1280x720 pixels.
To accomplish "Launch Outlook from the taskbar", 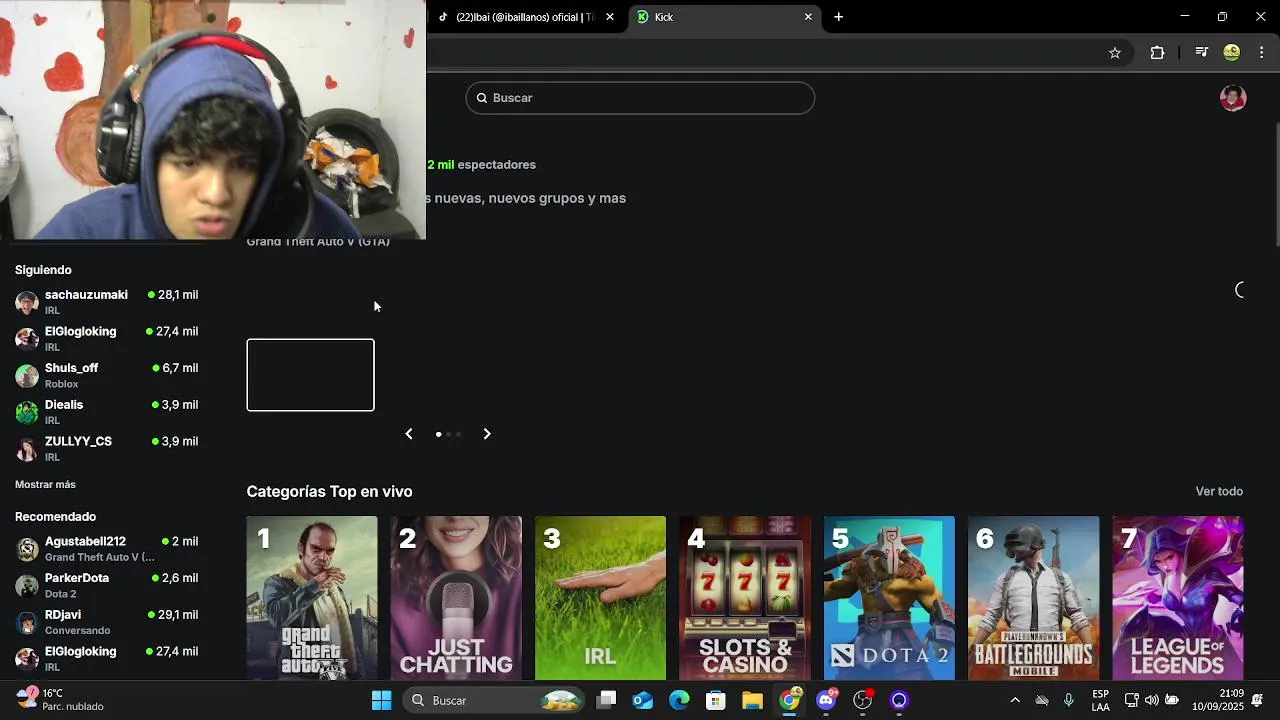I will click(x=643, y=700).
